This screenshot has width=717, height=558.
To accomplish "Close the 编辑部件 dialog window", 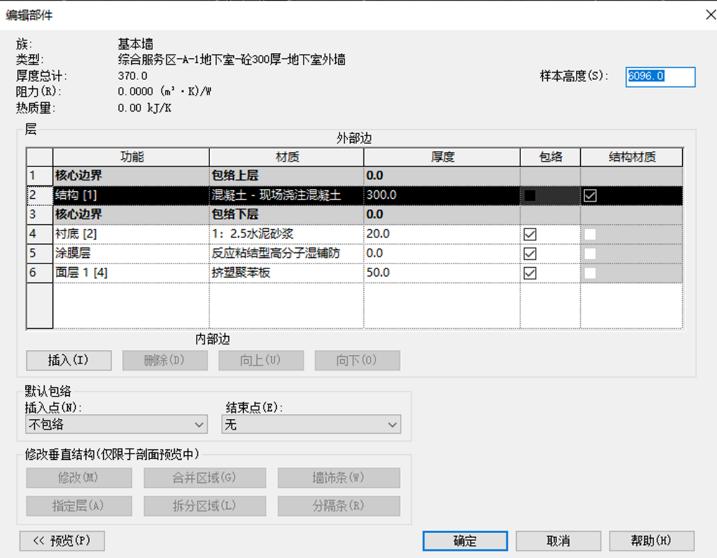I will point(710,15).
